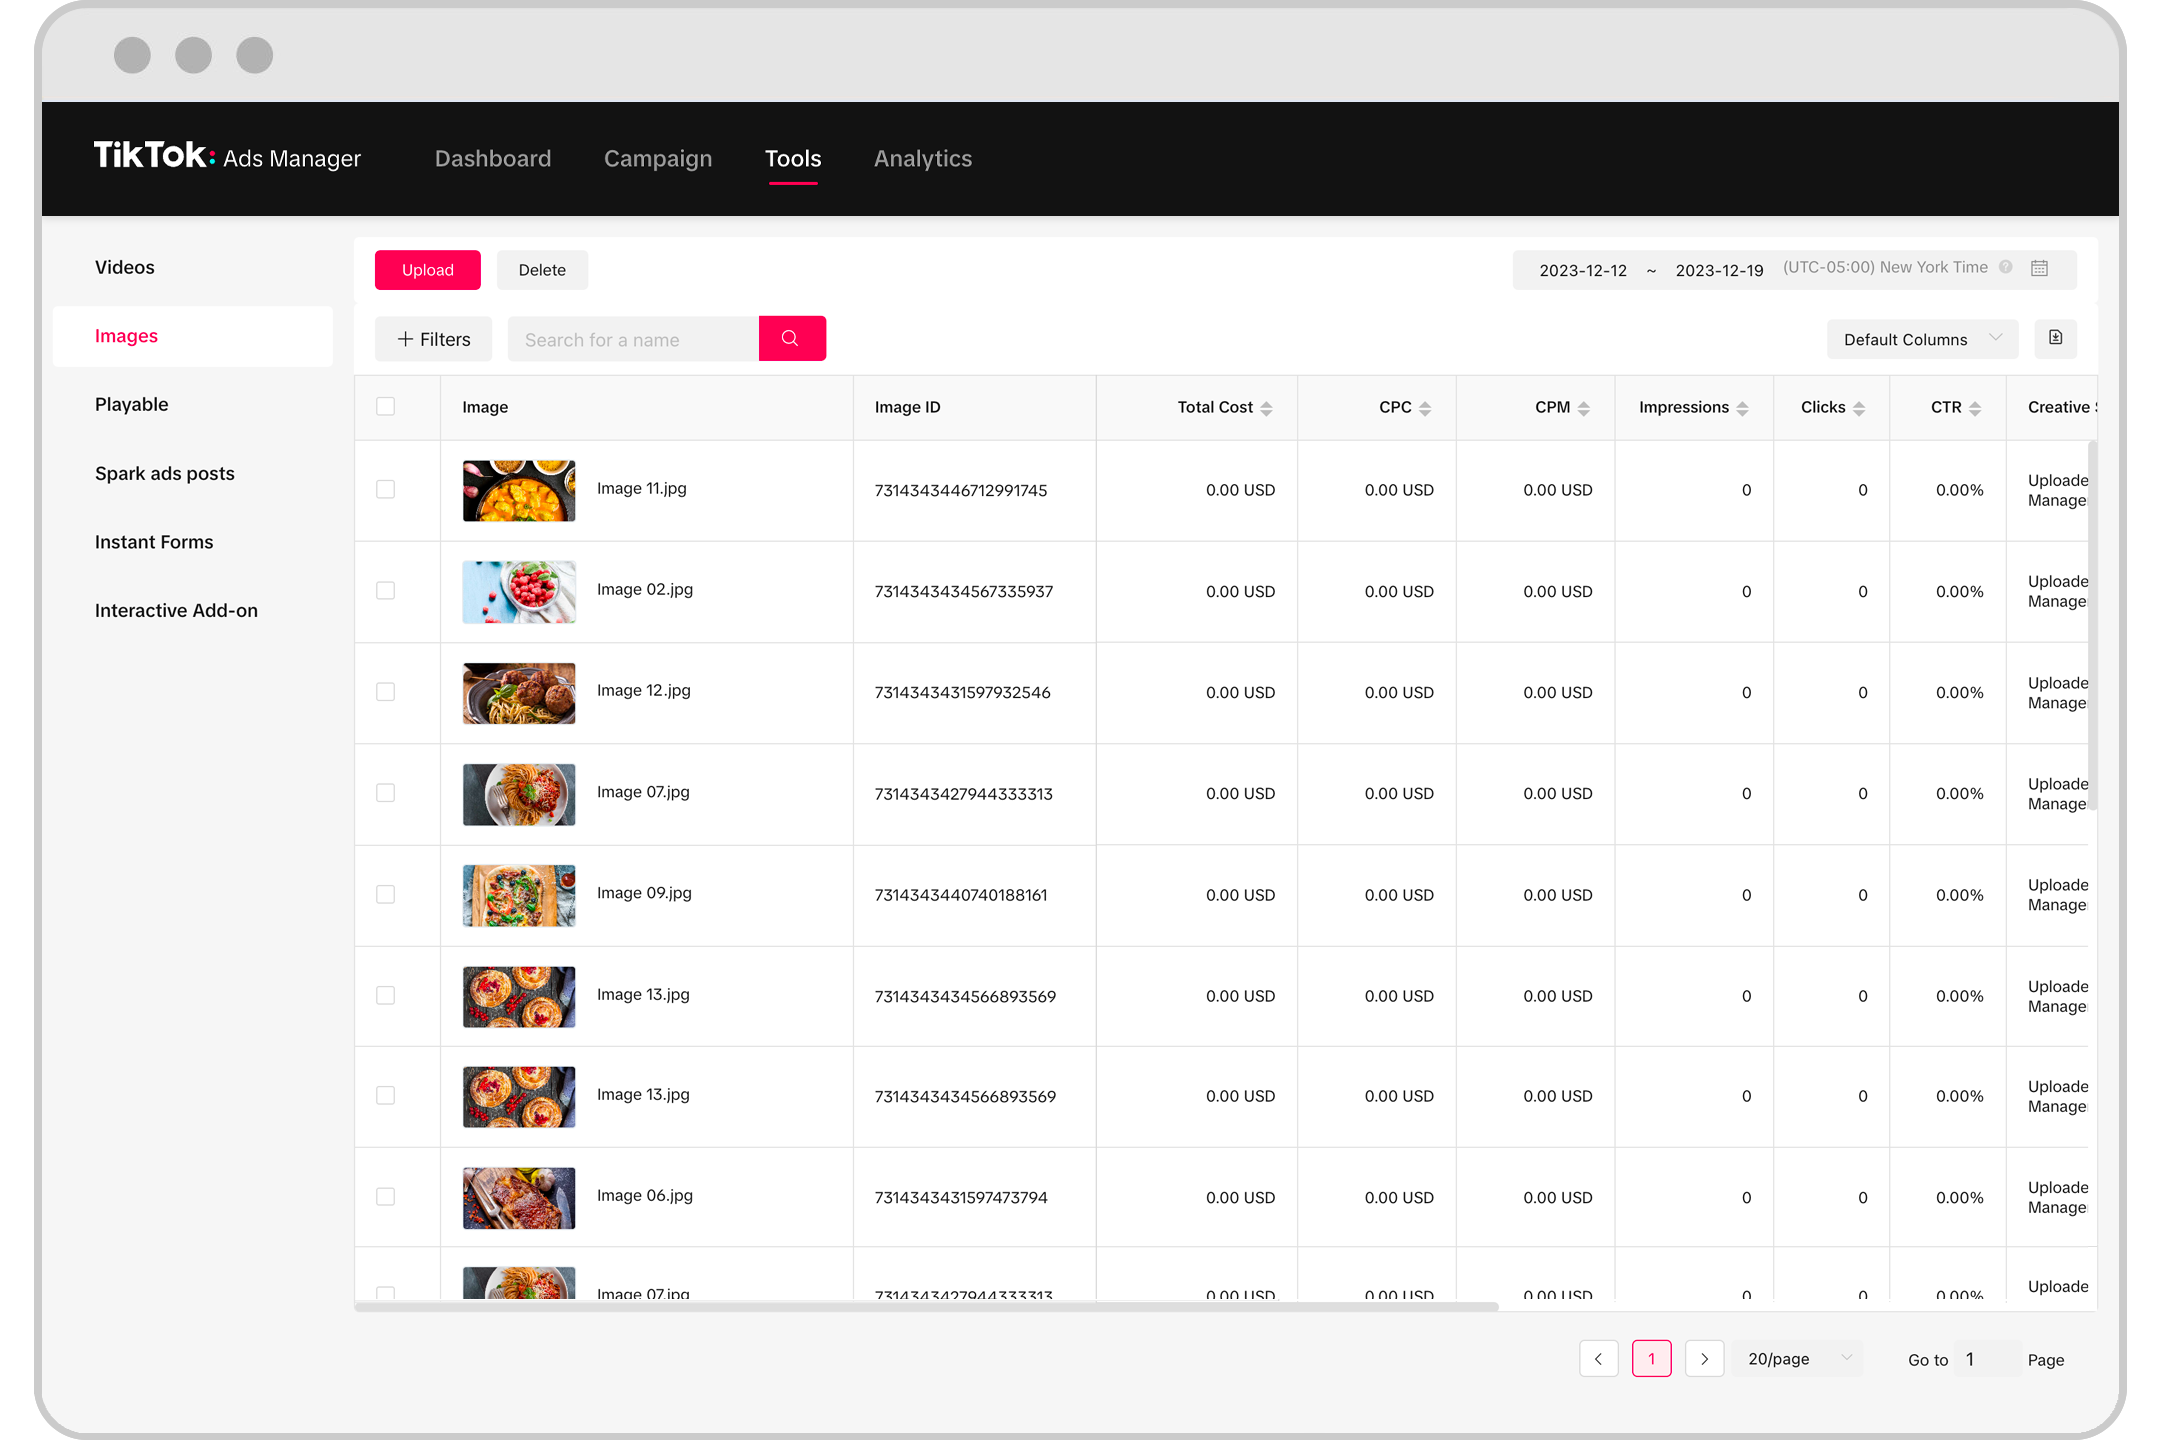This screenshot has width=2160, height=1440.
Task: Open the 20/page dropdown
Action: coord(1797,1359)
